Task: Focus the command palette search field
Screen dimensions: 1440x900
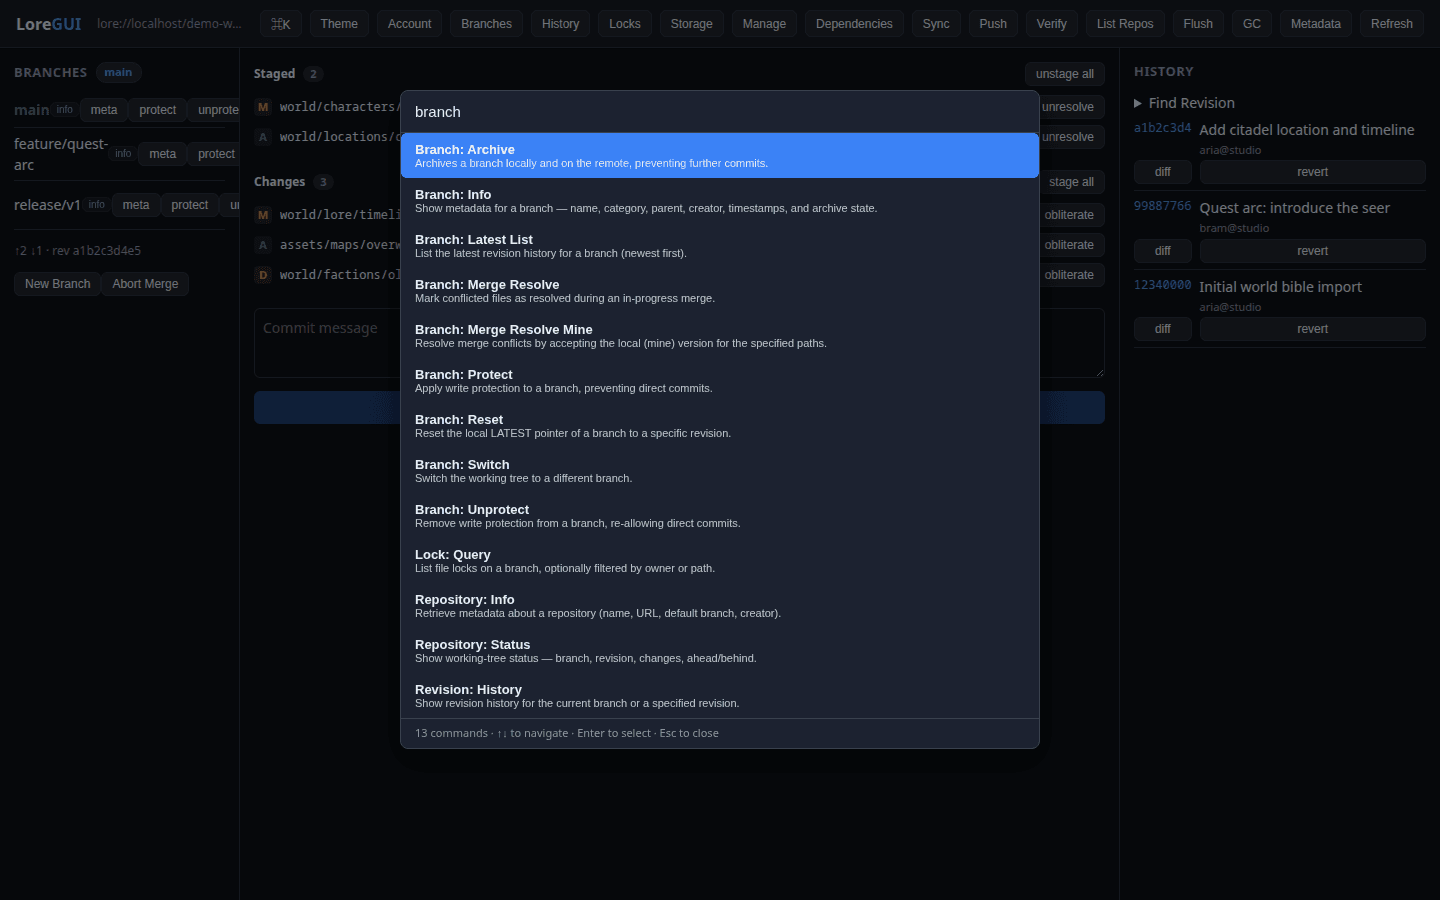Action: [x=720, y=112]
